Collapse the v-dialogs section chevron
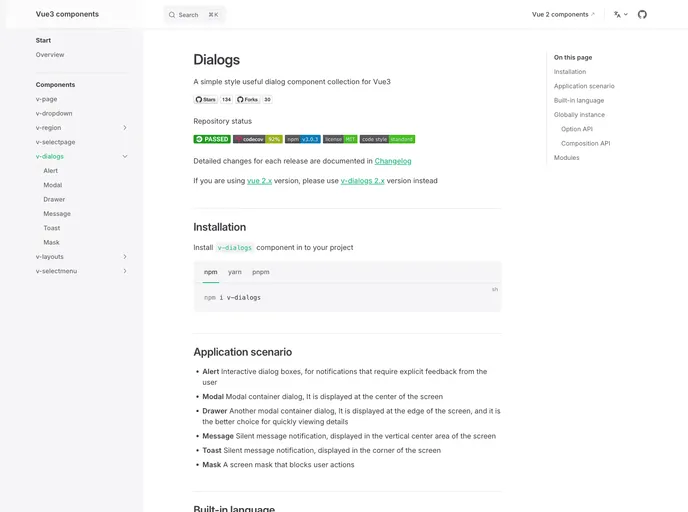This screenshot has width=688, height=512. tap(125, 156)
